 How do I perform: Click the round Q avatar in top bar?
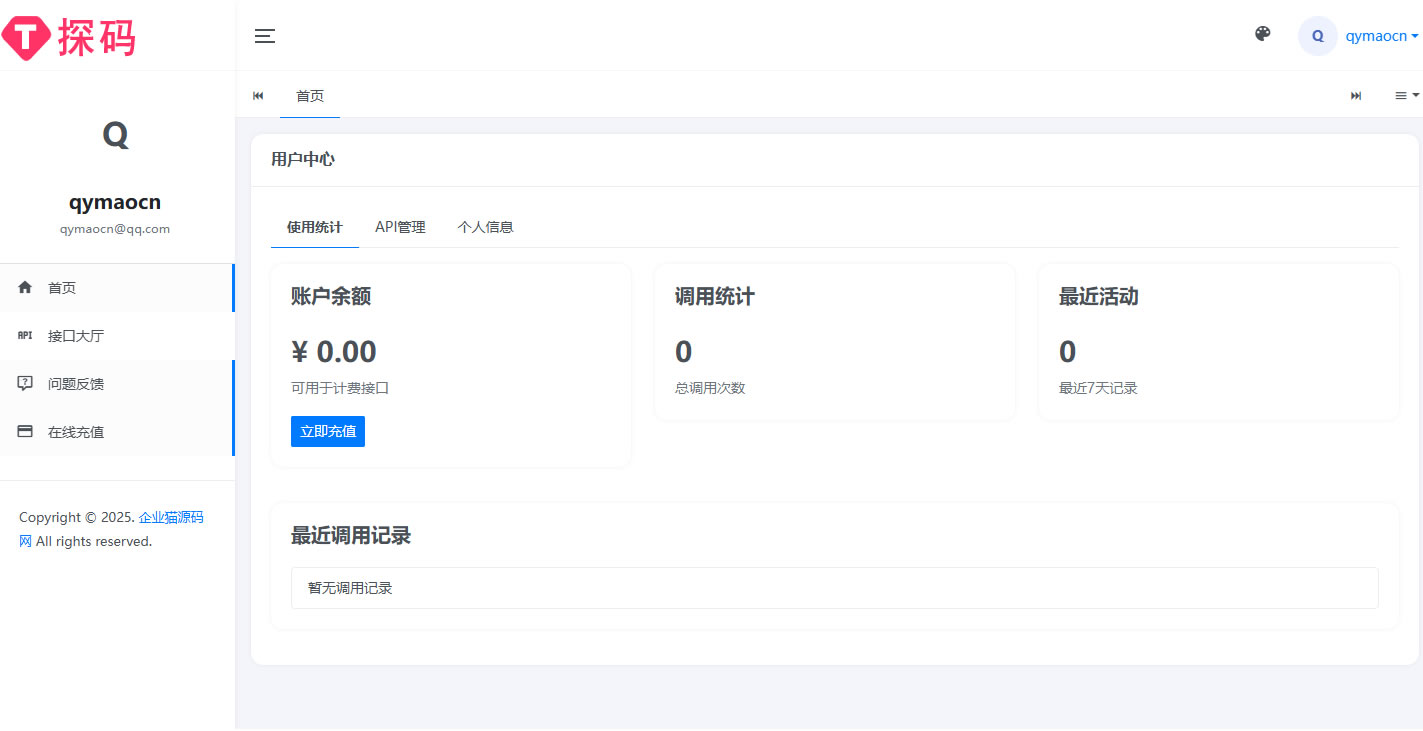point(1317,36)
